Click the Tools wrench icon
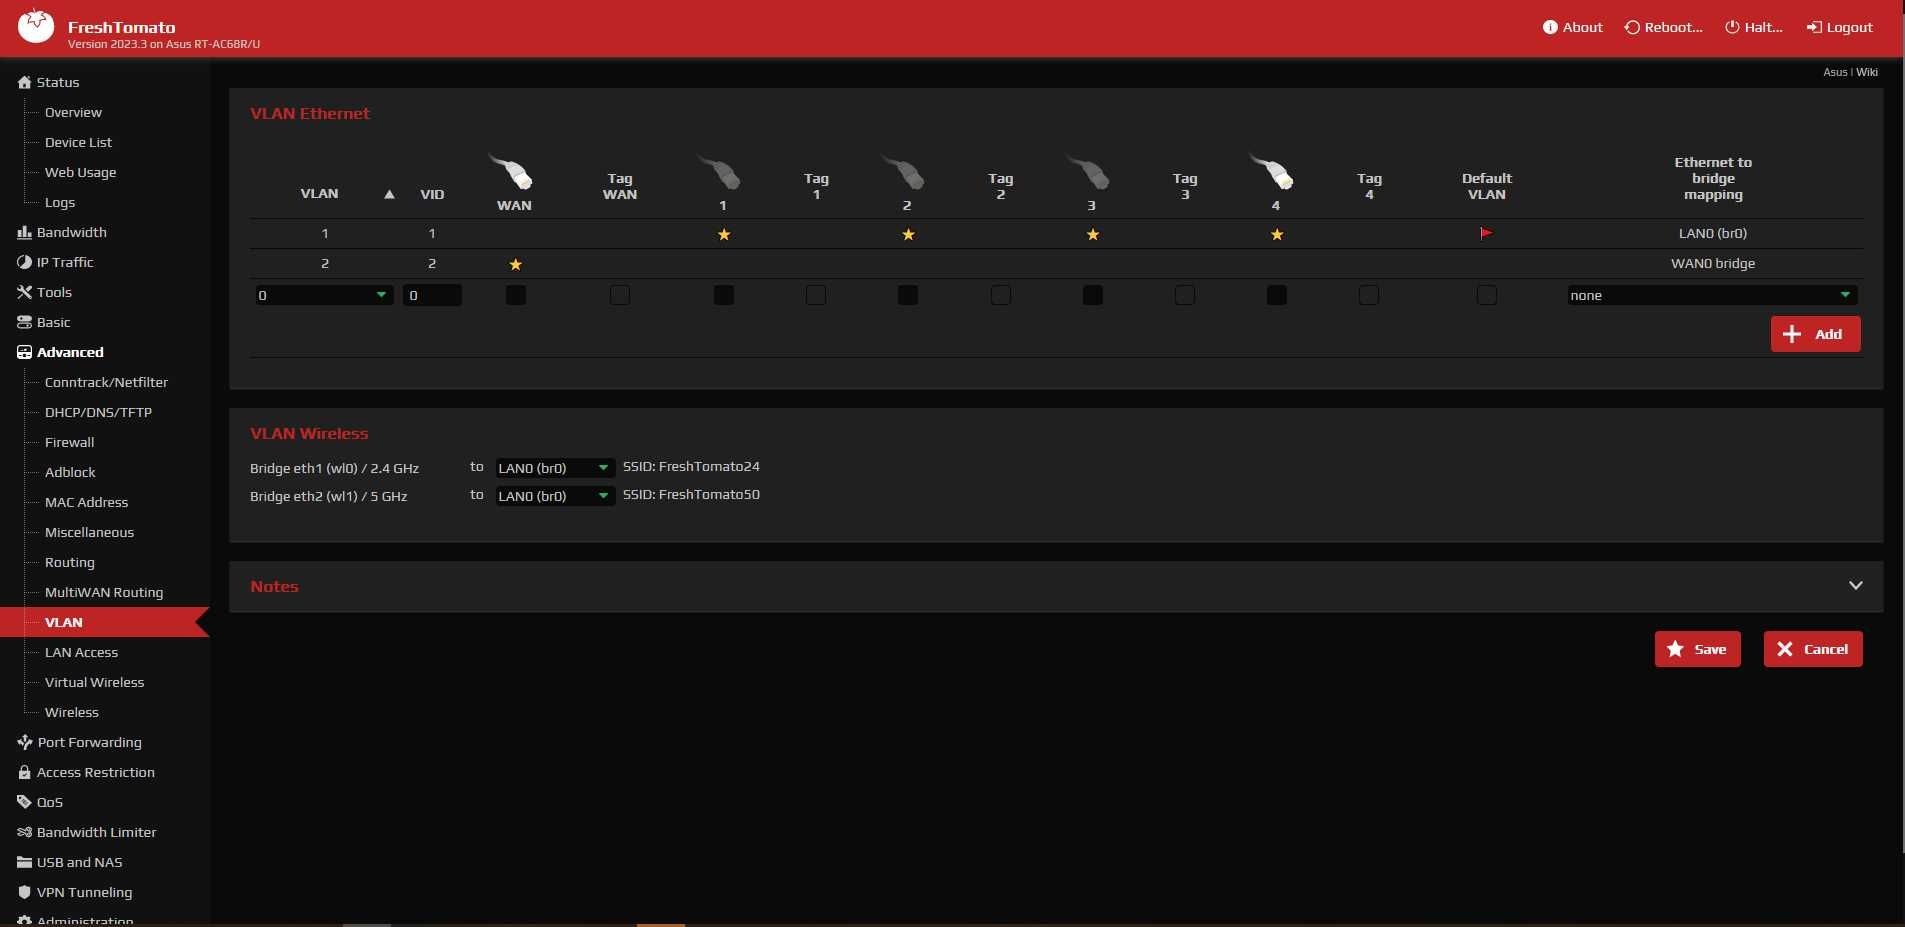1905x927 pixels. pyautogui.click(x=25, y=292)
